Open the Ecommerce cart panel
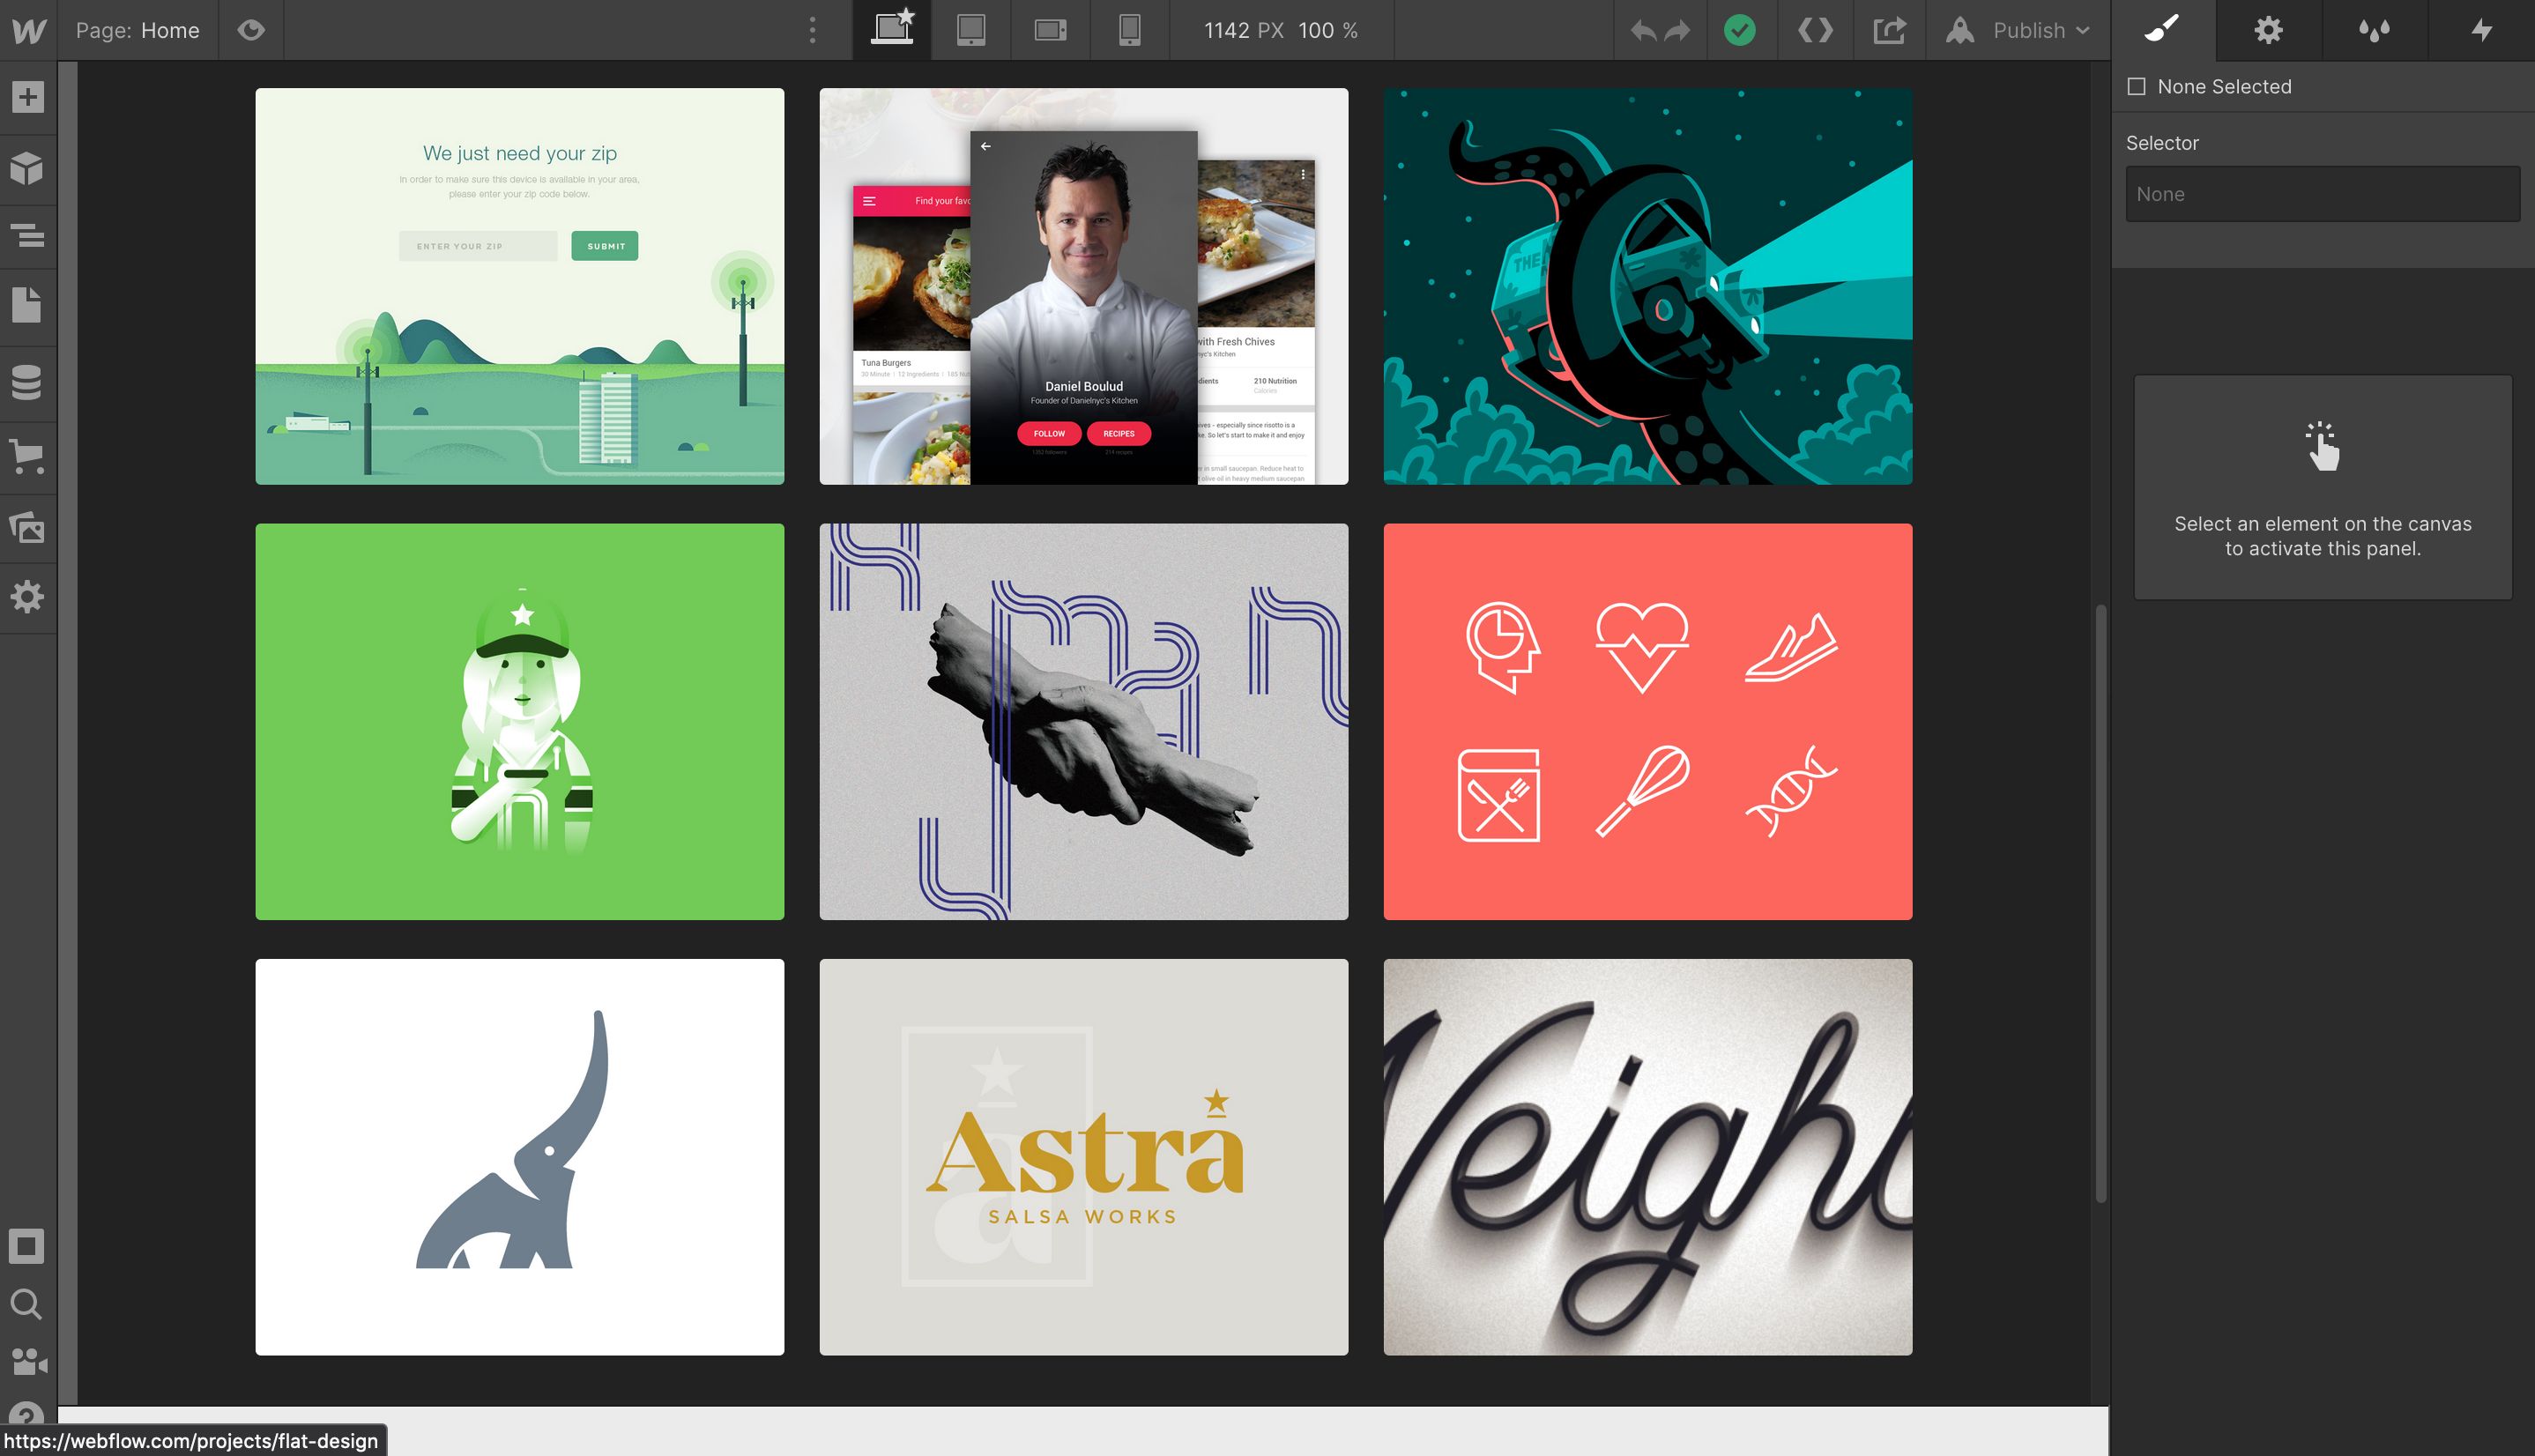2535x1456 pixels. [28, 456]
